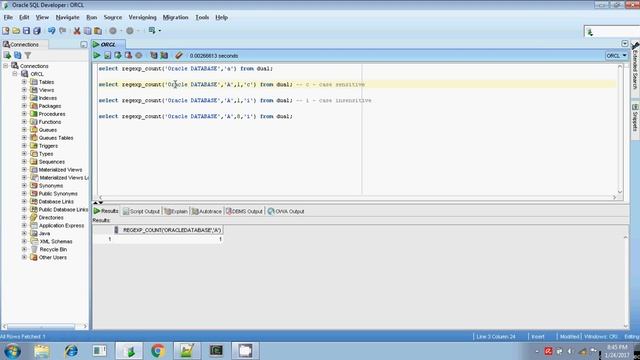Switch to the OWA Output tab
Viewport: 640px width, 360px height.
[x=286, y=211]
